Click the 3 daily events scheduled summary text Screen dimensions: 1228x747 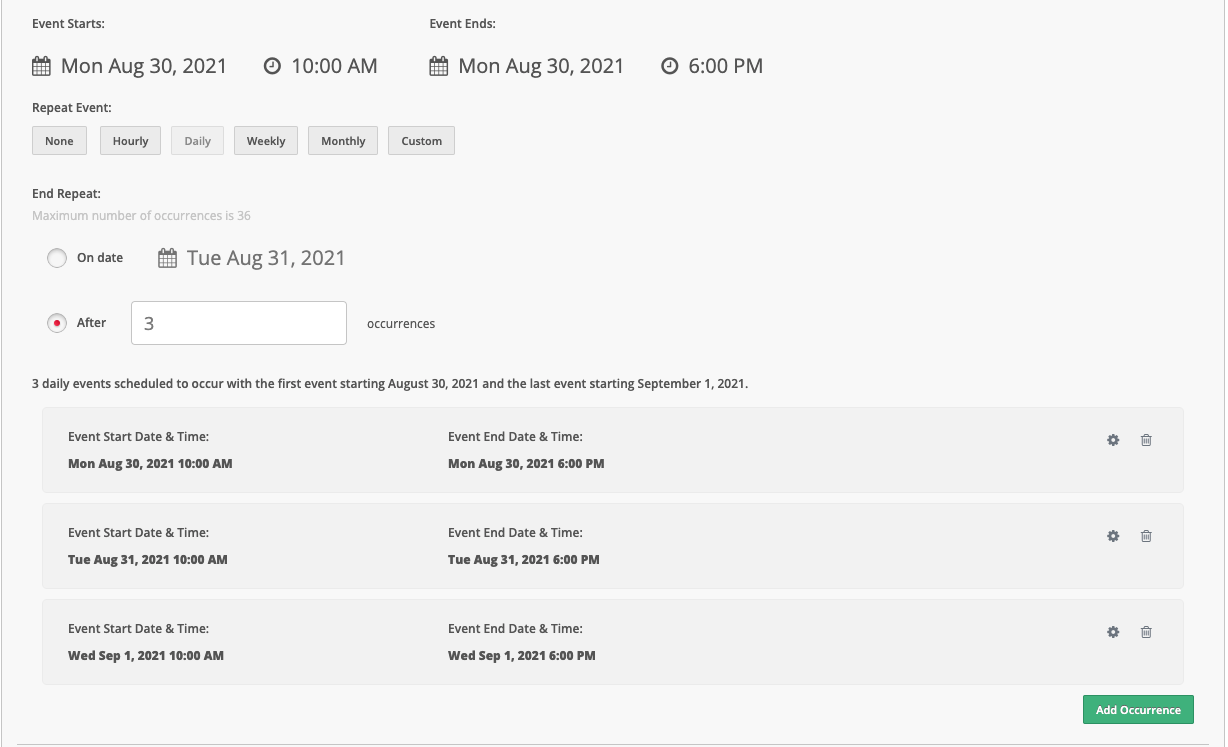(390, 384)
